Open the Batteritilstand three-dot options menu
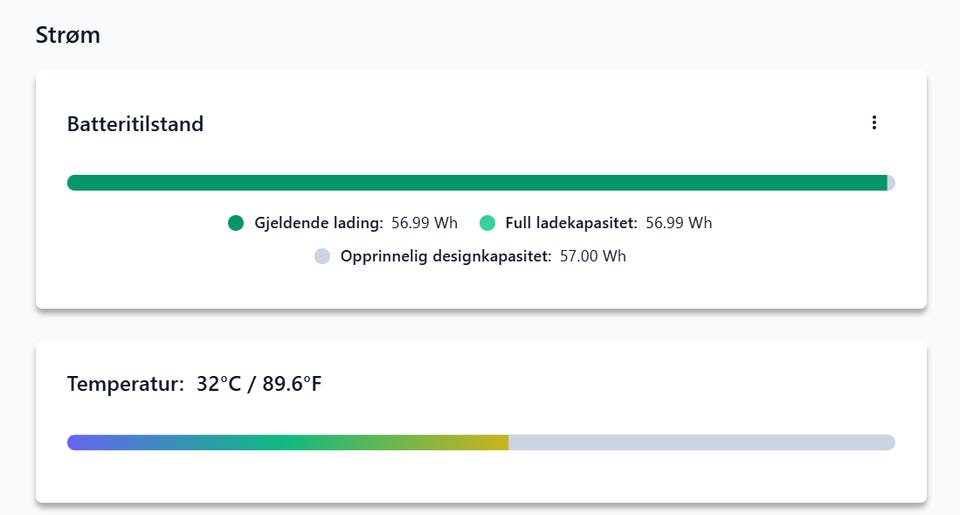Viewport: 960px width, 515px height. (x=874, y=123)
